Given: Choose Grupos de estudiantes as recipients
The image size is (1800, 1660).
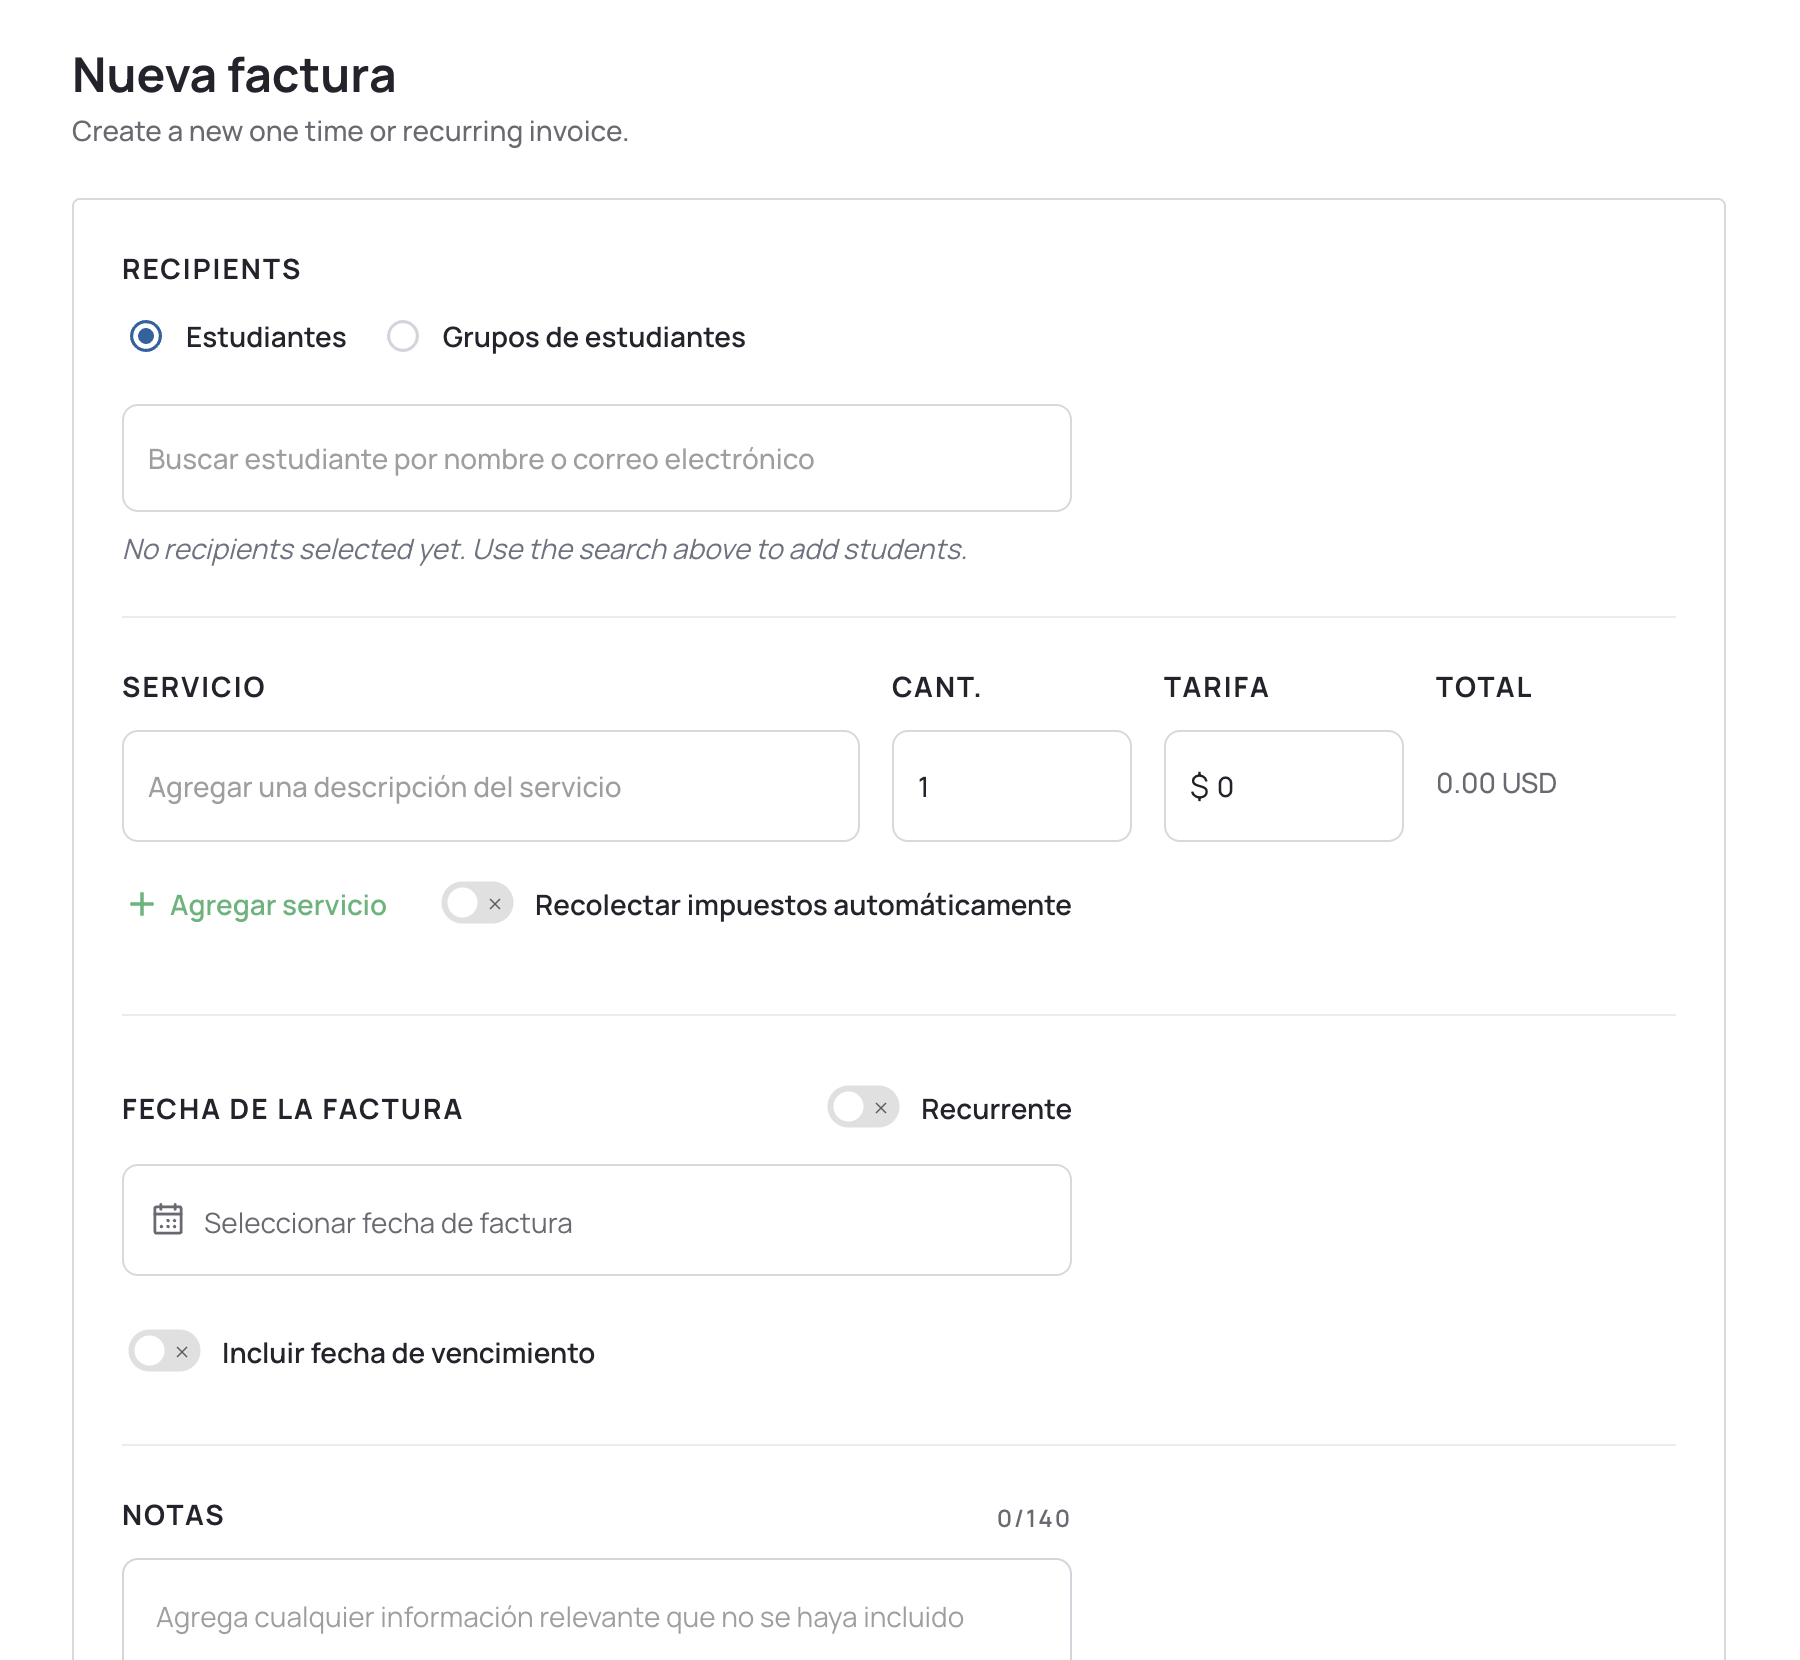Looking at the screenshot, I should [403, 337].
